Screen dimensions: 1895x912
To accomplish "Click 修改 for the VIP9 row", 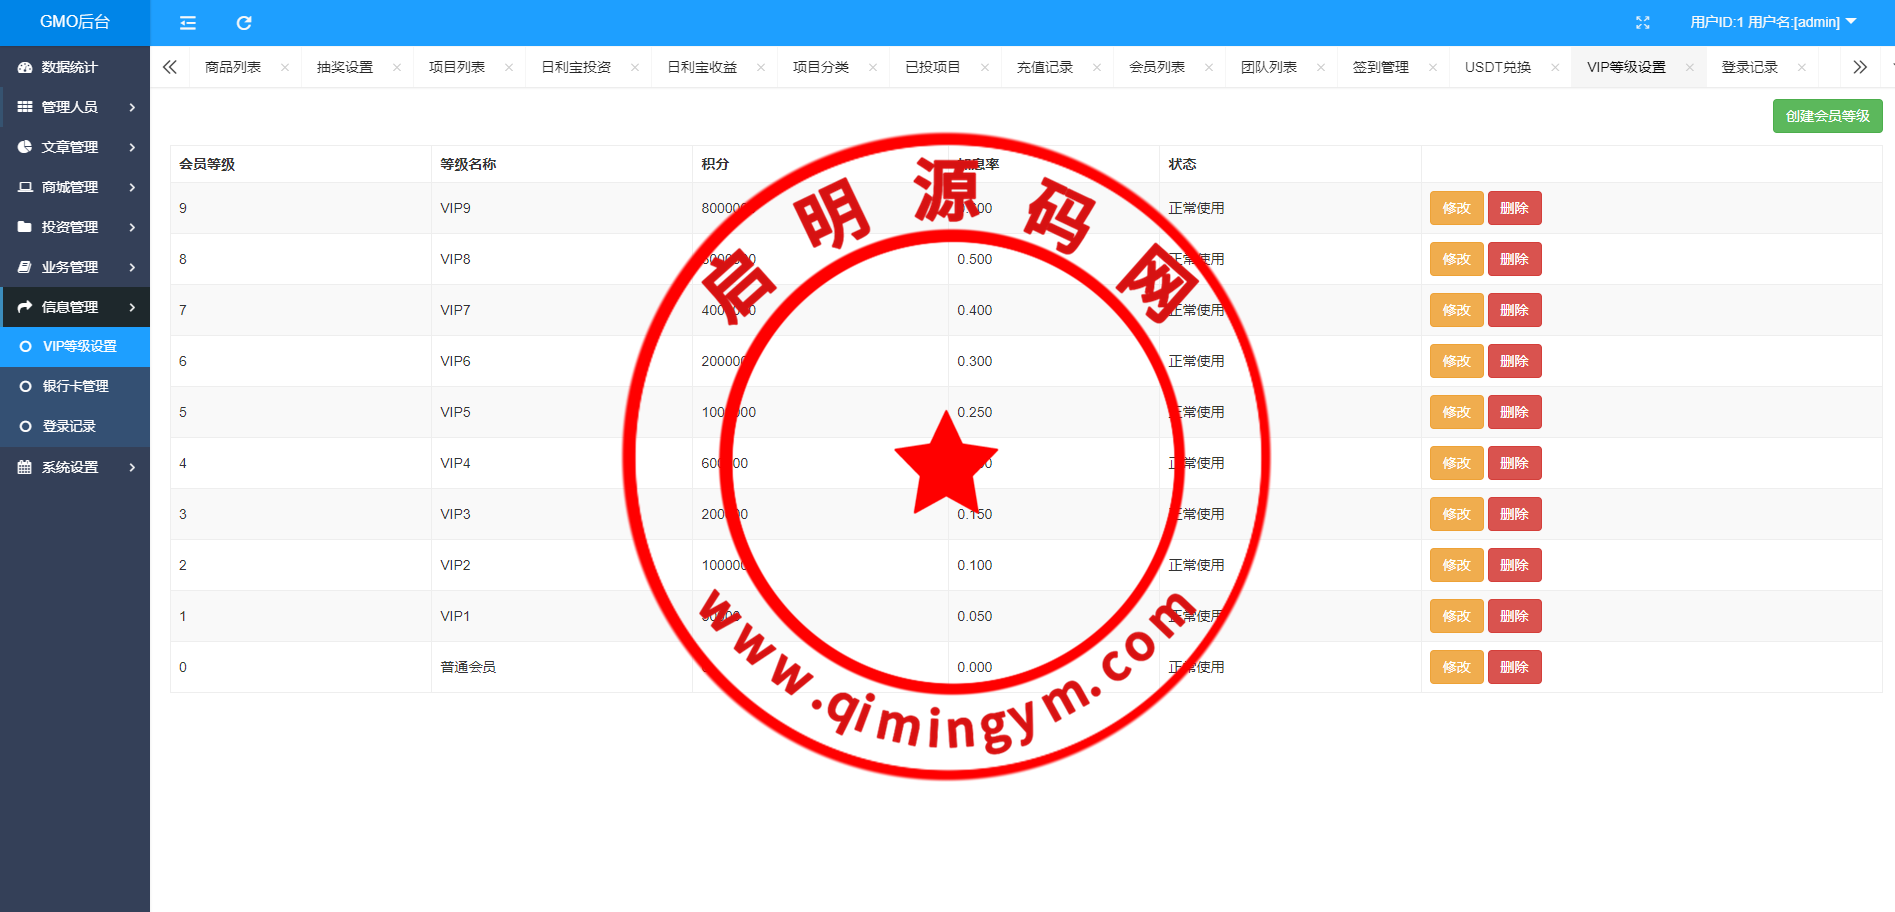I will tap(1456, 208).
